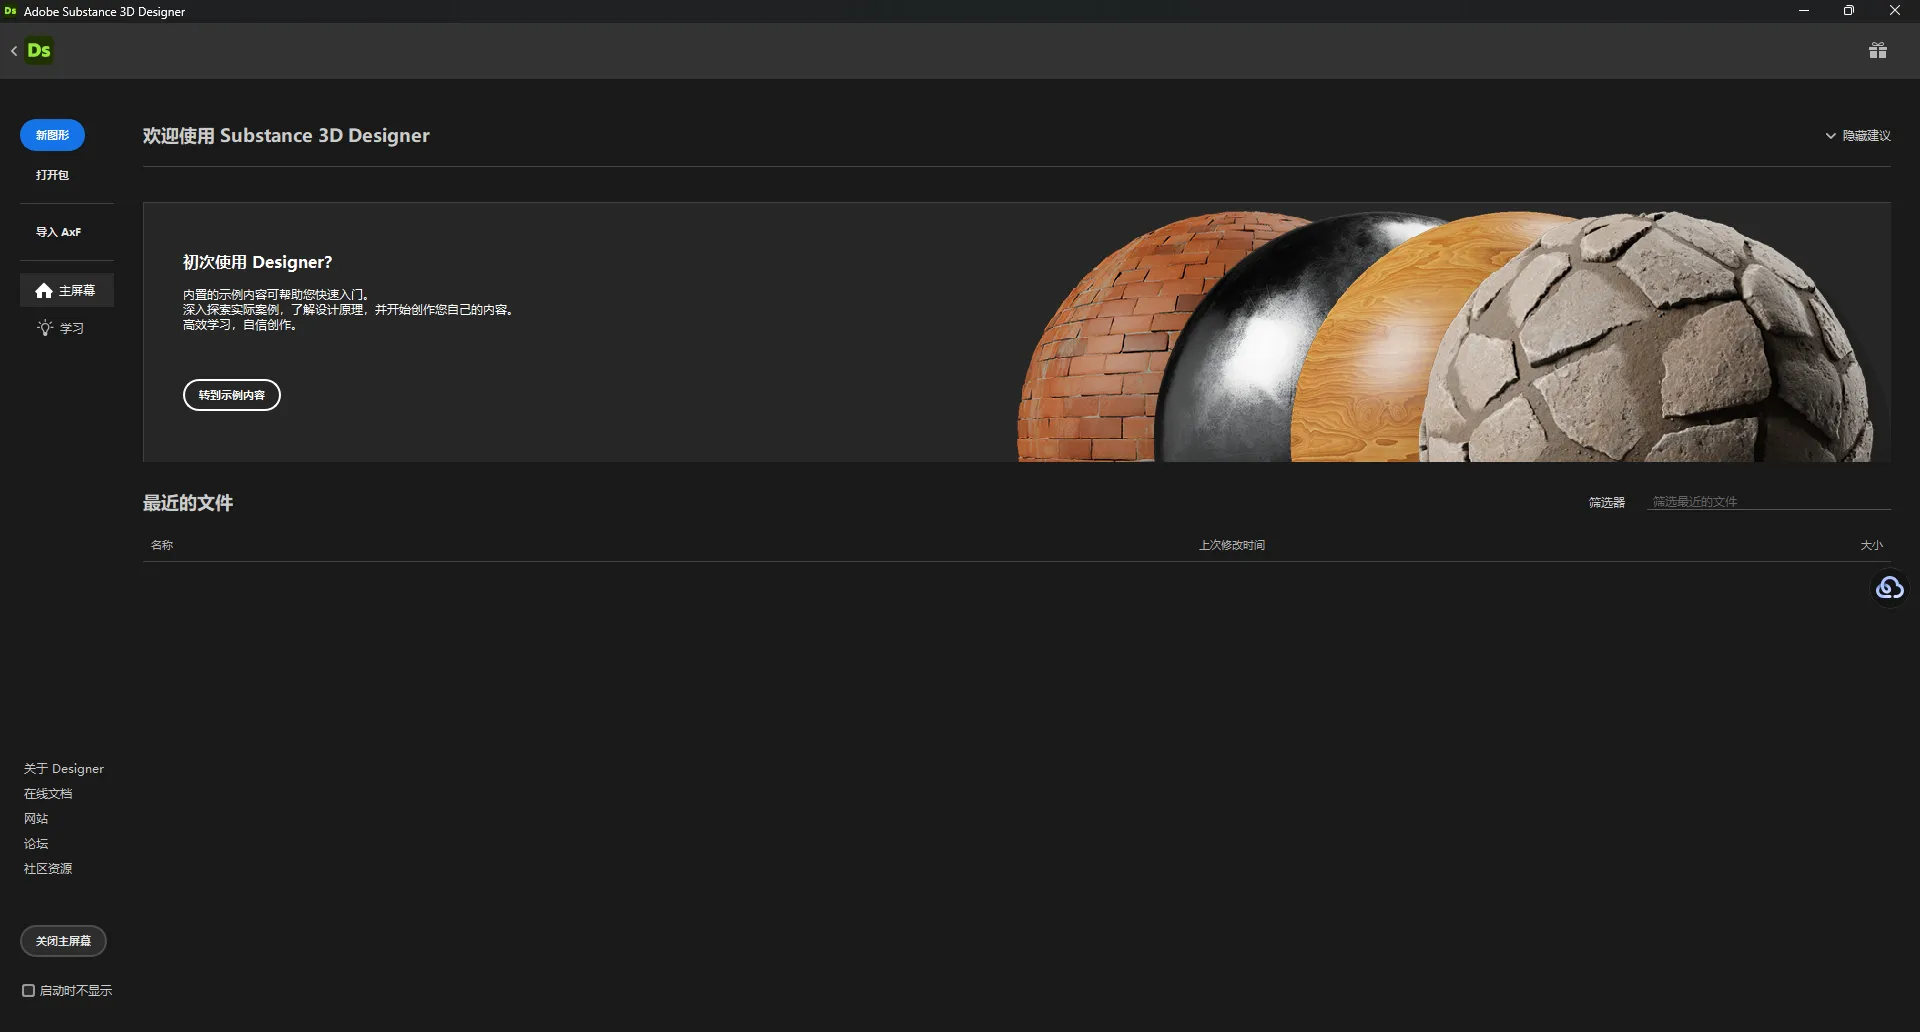Screen dimensions: 1920x1032
Task: Click 导入 AxF to import
Action: (58, 232)
